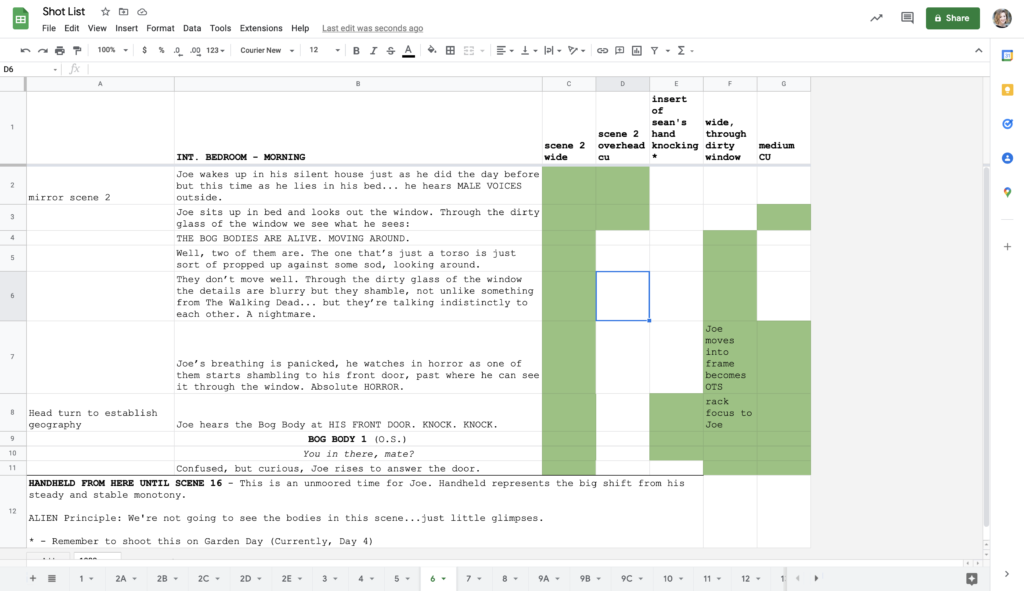Open the comment history
1024x591 pixels.
(907, 18)
